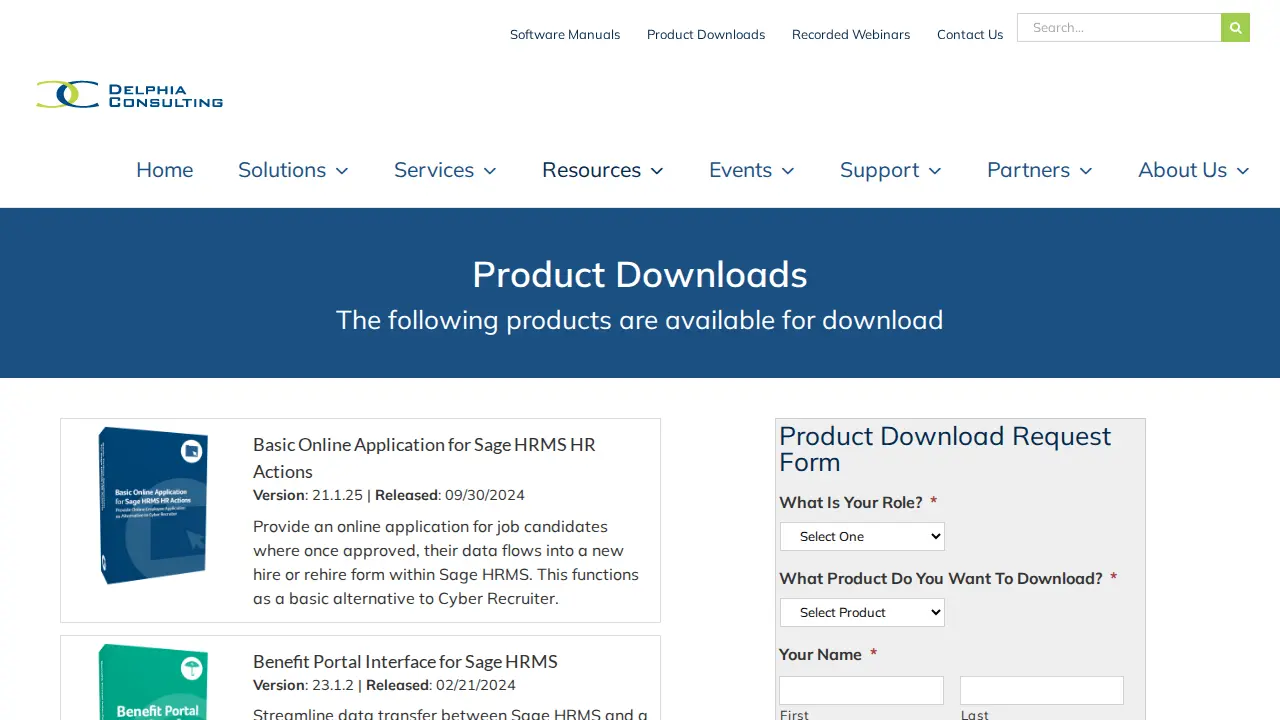Expand the Resources menu chevron
1280x720 pixels.
pos(657,171)
